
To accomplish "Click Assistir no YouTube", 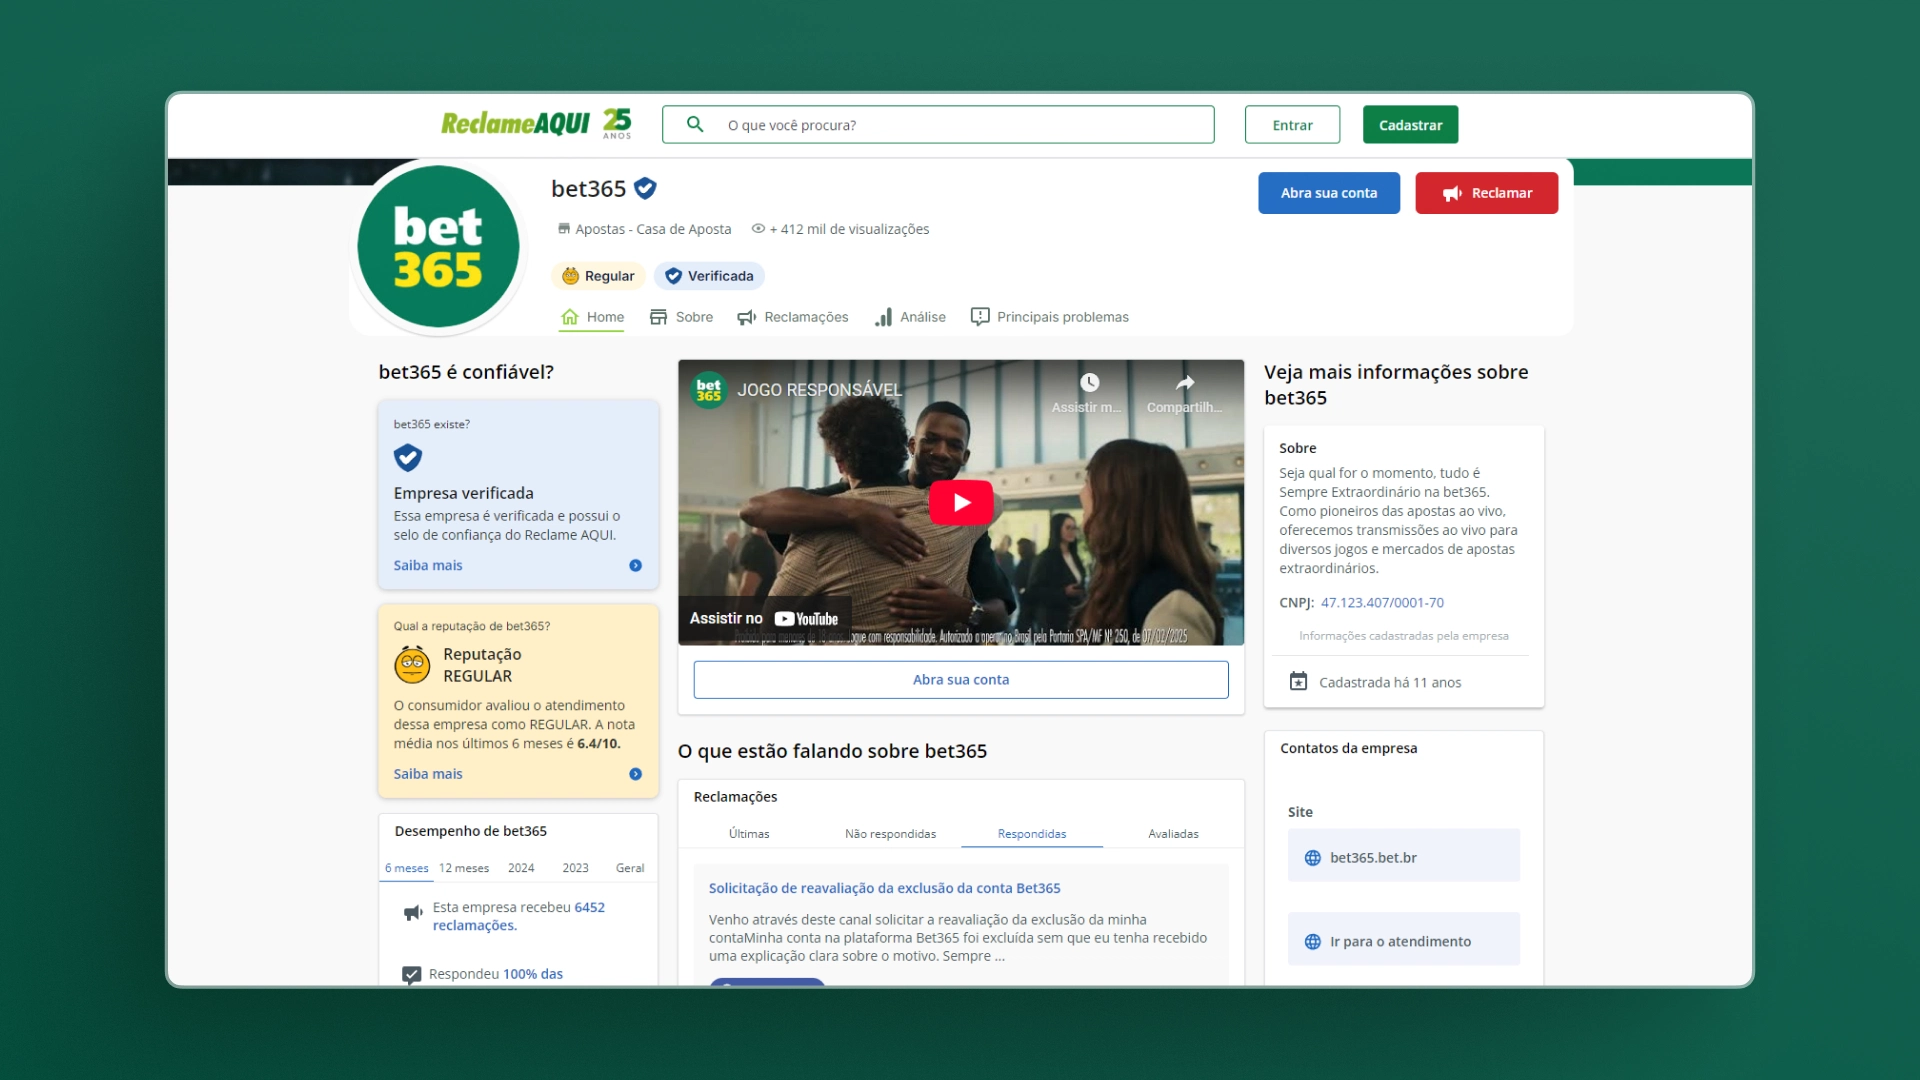I will pyautogui.click(x=764, y=619).
